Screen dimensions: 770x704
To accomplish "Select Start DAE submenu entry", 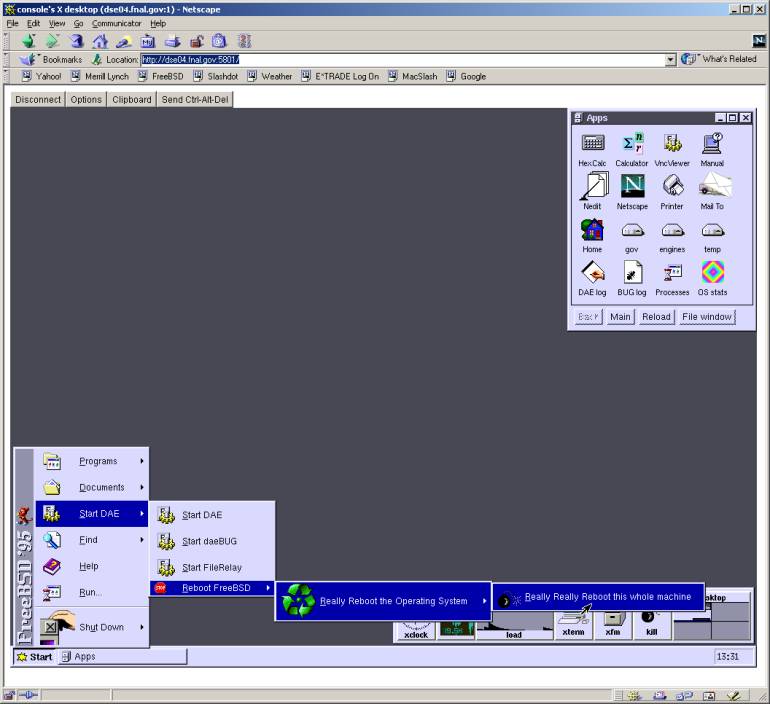I will tap(212, 514).
